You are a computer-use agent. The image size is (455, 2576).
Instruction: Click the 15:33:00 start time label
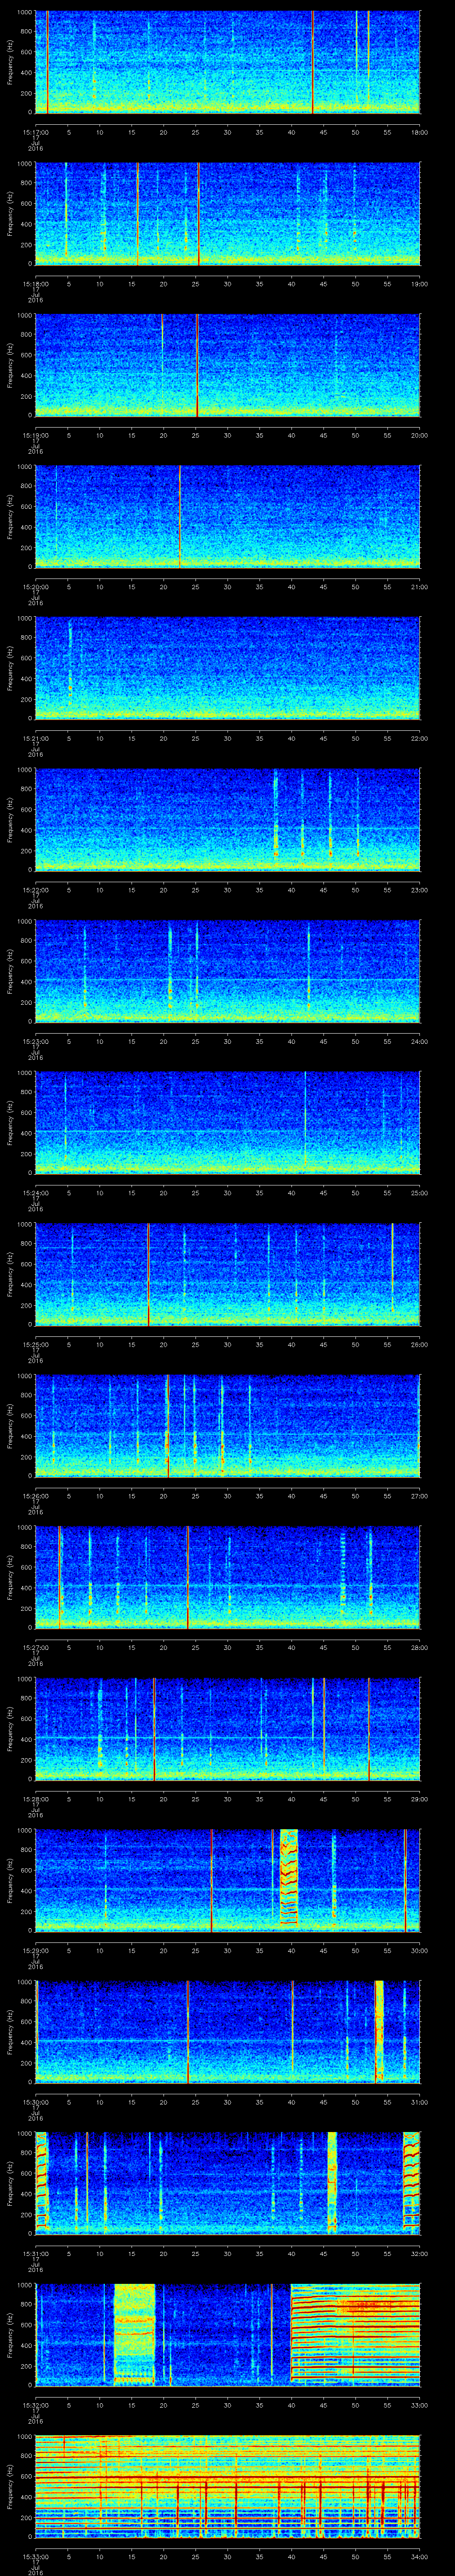pos(35,2556)
